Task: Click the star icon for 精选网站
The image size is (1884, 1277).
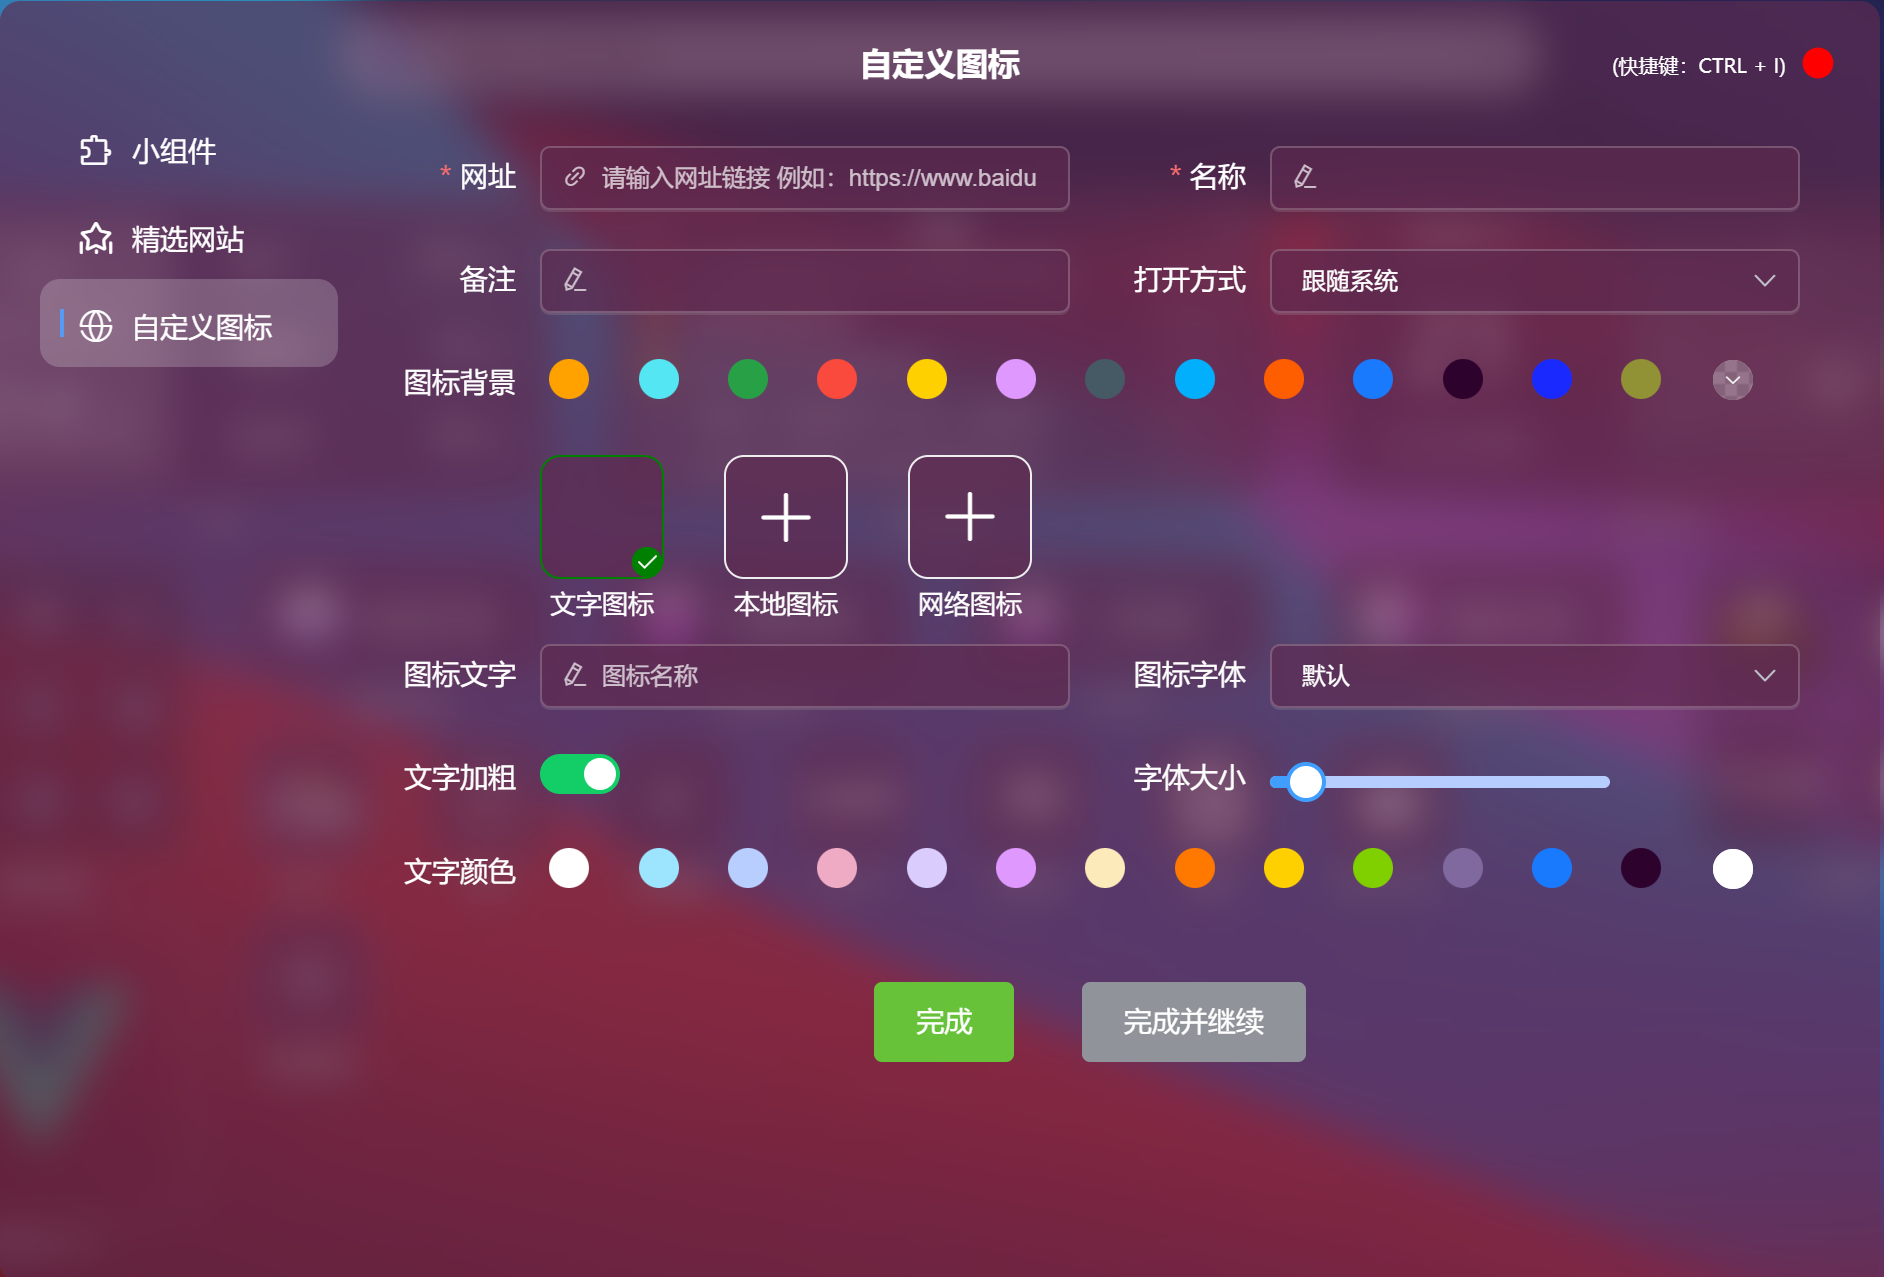Action: click(96, 239)
